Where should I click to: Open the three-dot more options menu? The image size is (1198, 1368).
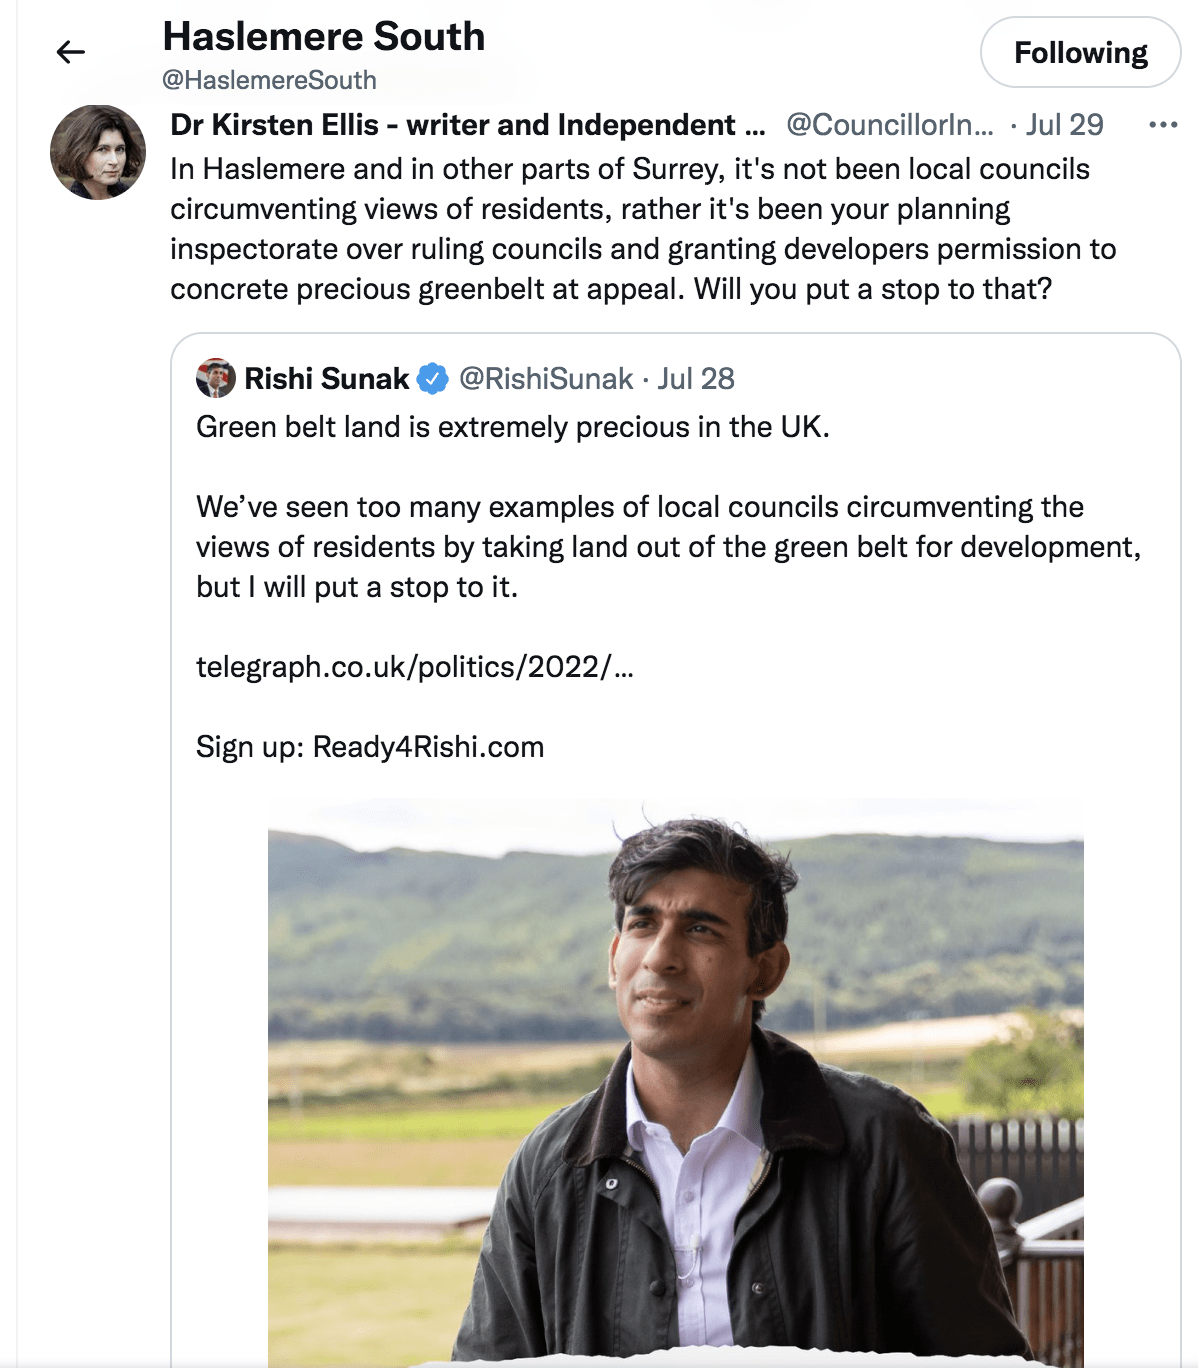click(x=1163, y=125)
